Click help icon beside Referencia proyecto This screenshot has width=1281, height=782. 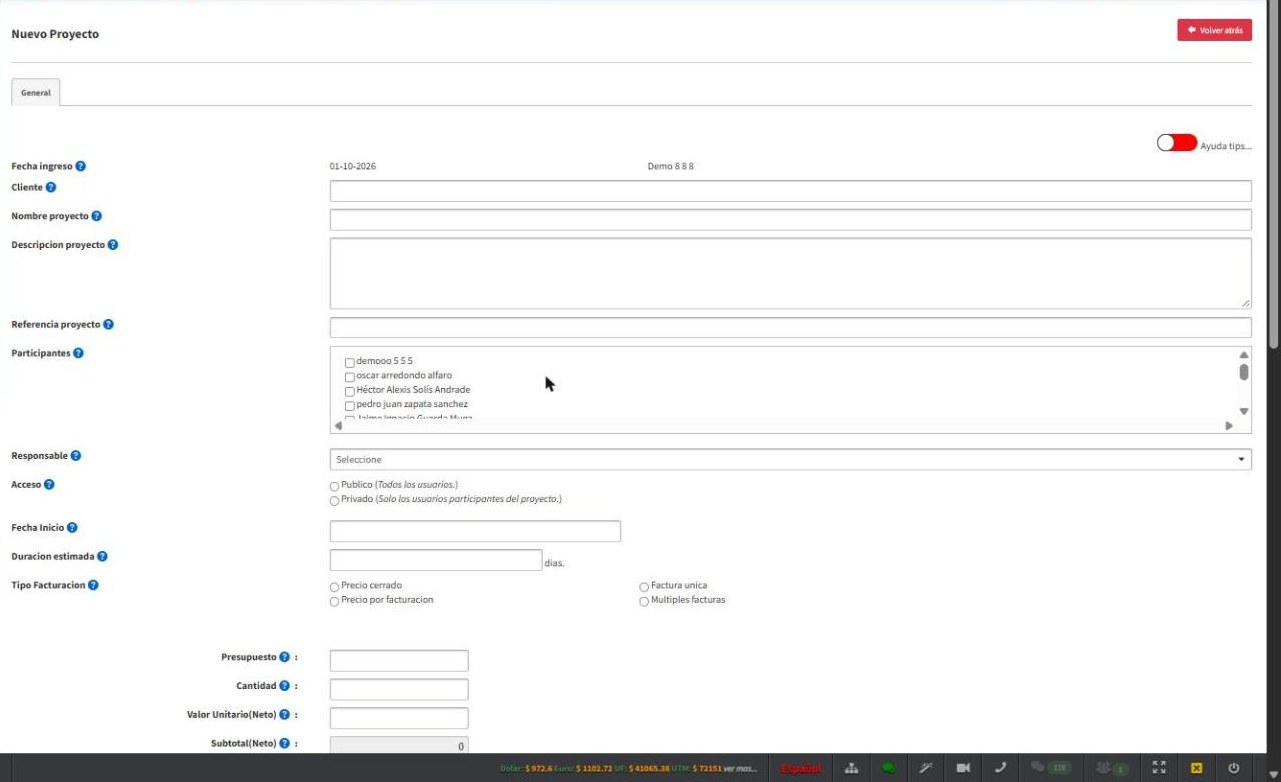pyautogui.click(x=108, y=325)
